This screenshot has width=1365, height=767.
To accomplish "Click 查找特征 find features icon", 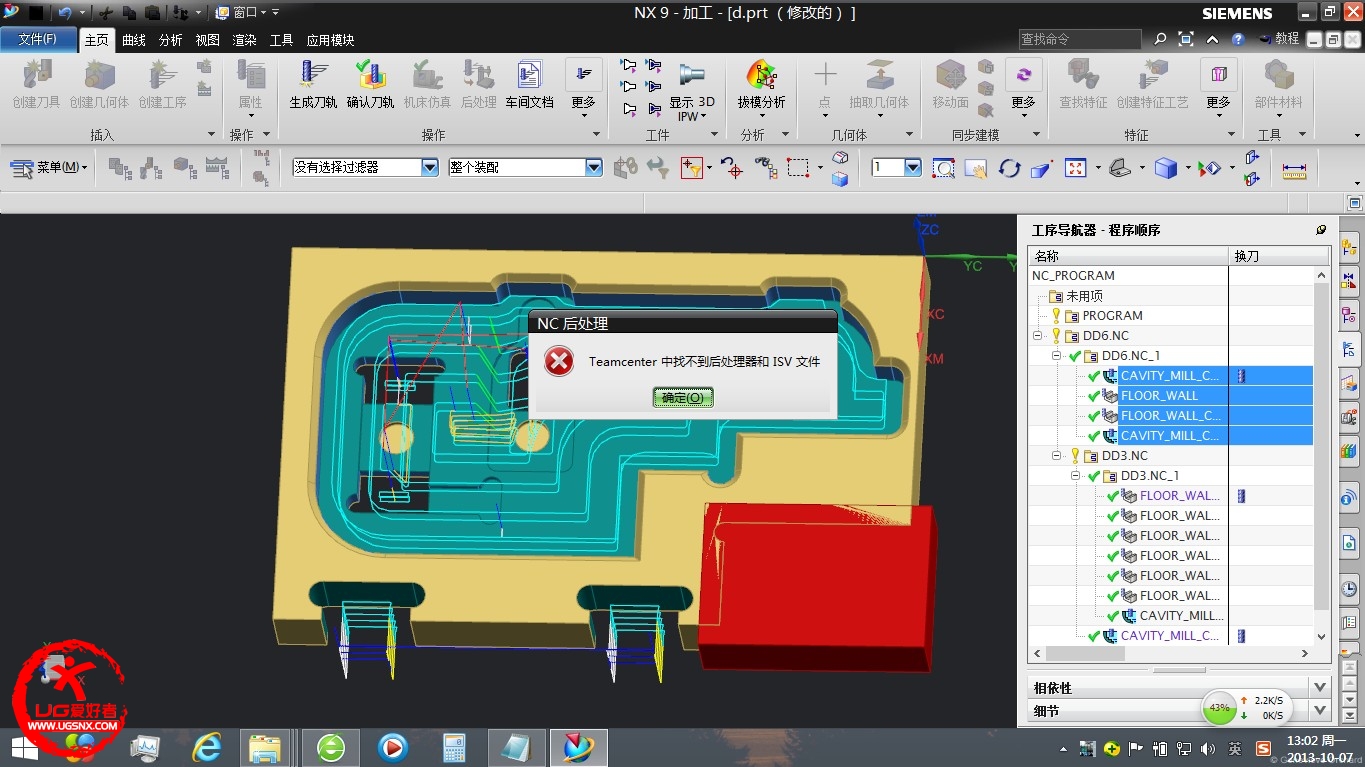I will [1083, 84].
